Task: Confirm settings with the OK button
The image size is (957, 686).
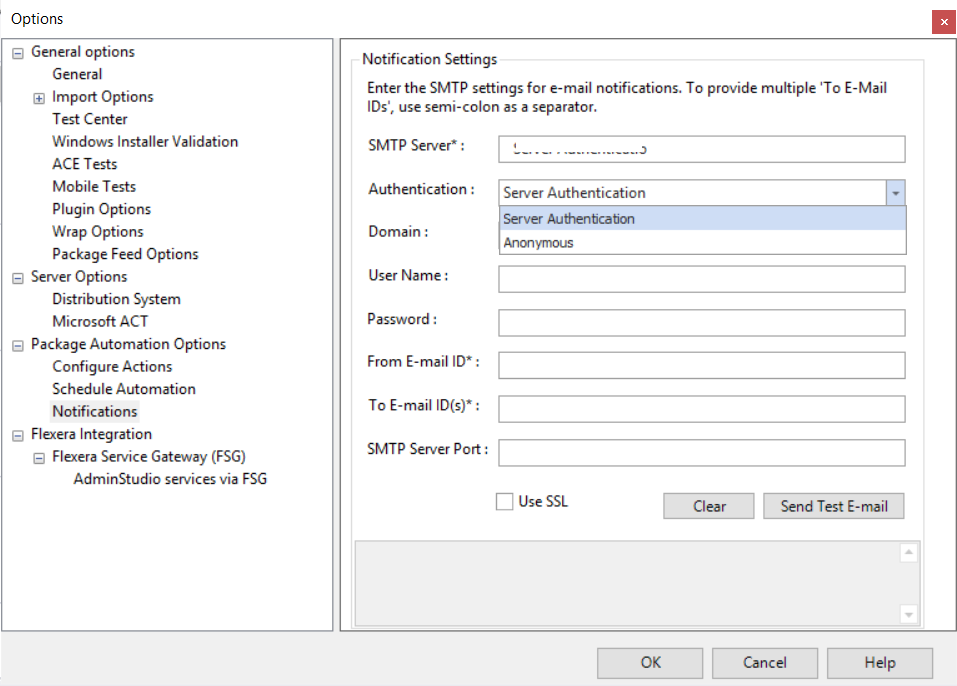Action: coord(650,662)
